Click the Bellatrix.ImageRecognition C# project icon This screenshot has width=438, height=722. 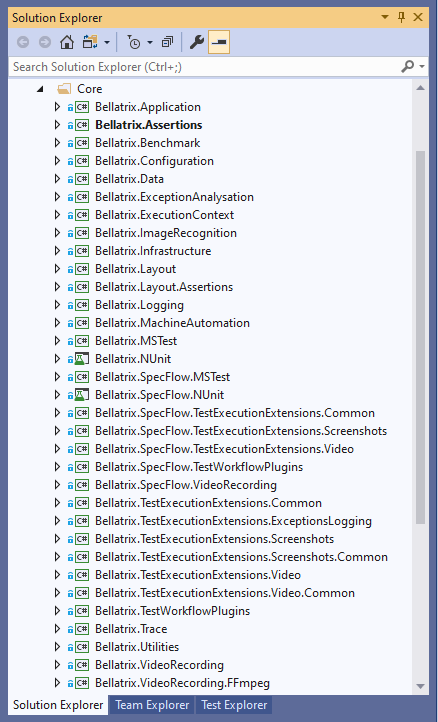point(82,233)
